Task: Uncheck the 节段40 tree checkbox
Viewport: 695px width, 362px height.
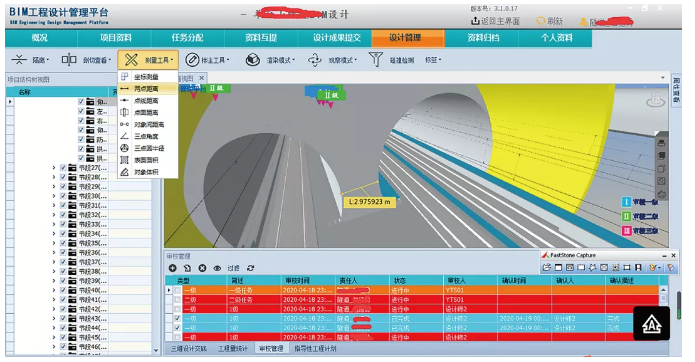Action: tap(63, 290)
